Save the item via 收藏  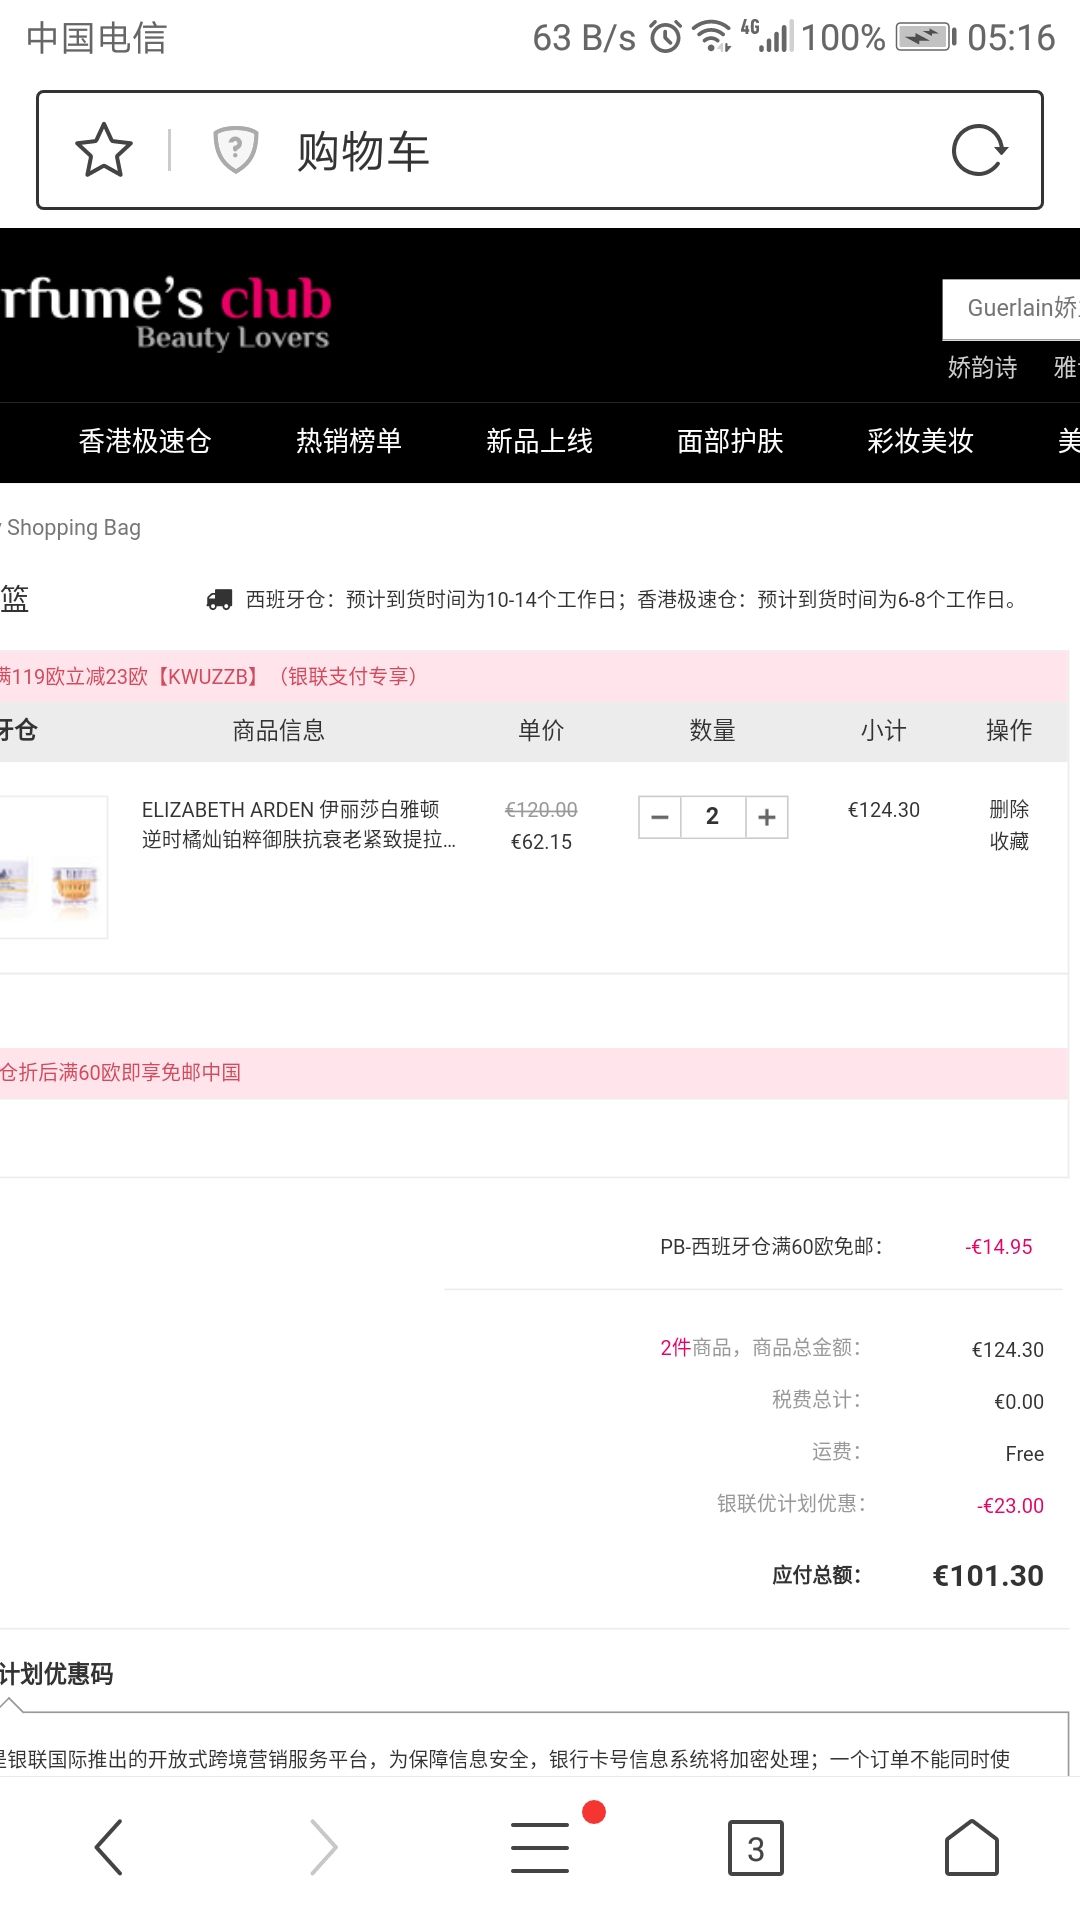pos(1009,841)
